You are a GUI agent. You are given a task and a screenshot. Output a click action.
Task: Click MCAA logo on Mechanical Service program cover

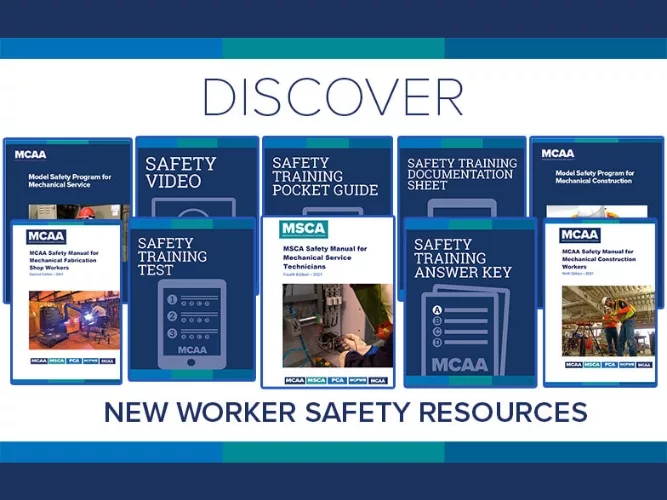30,154
